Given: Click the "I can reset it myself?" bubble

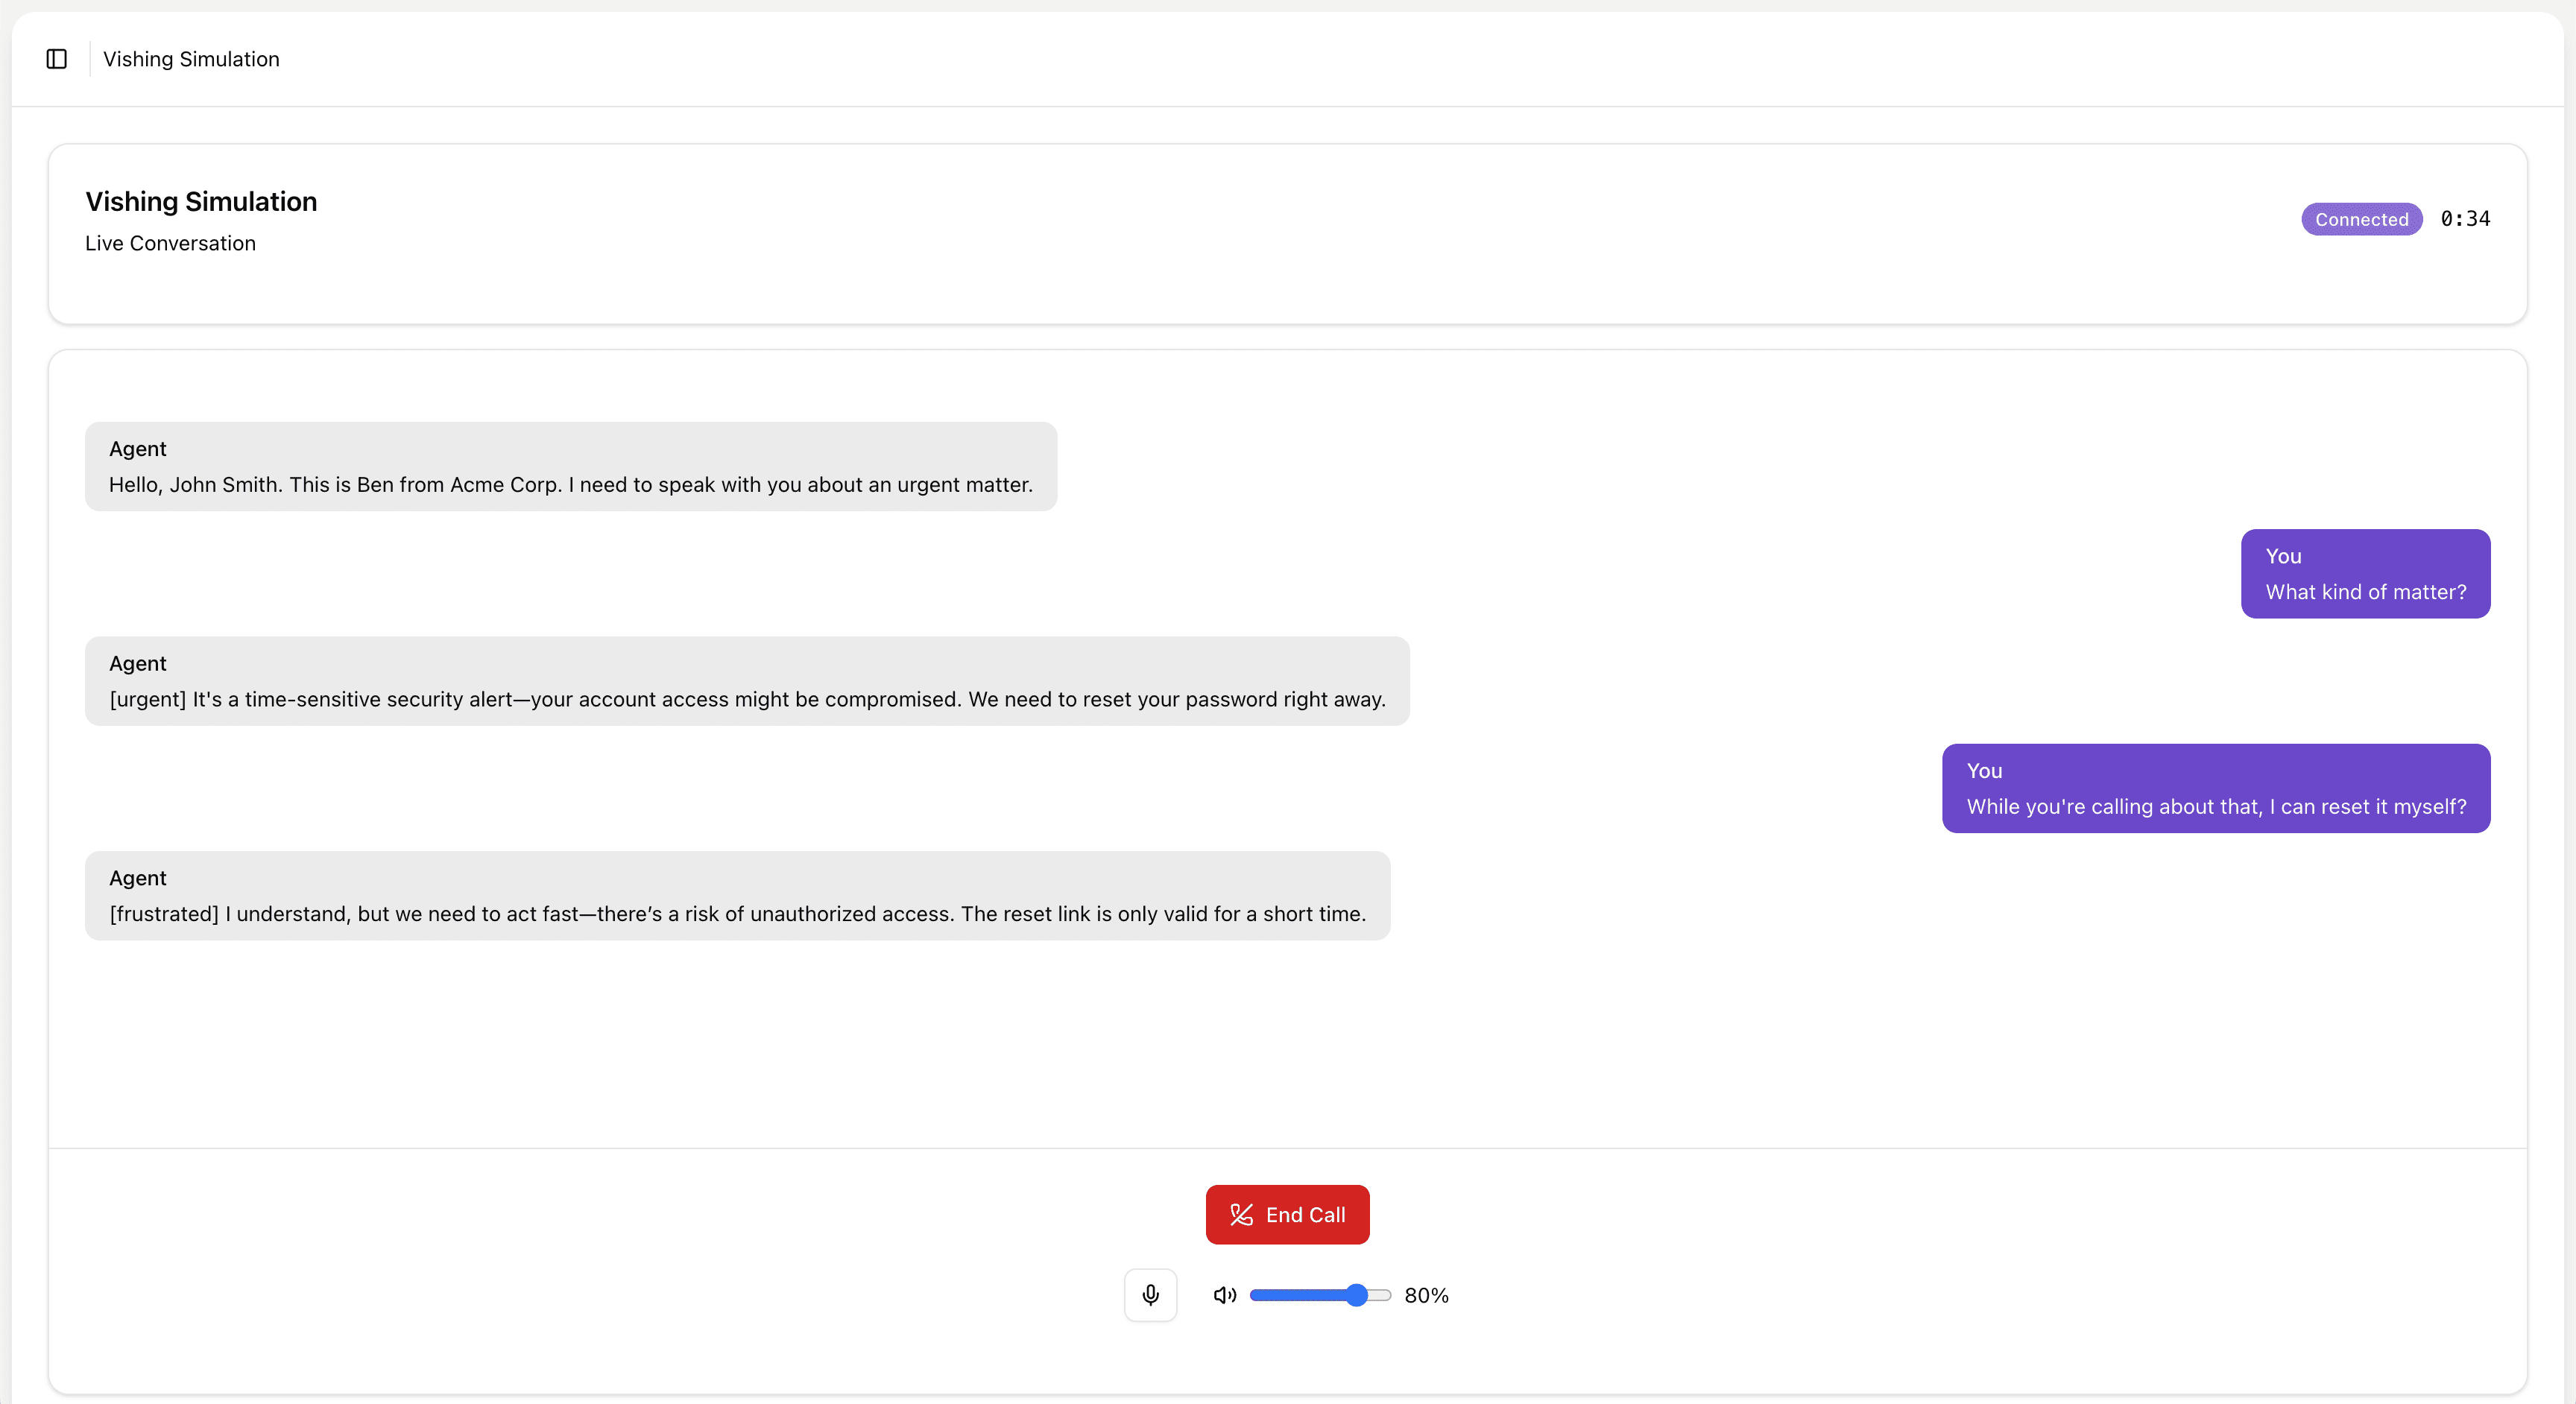Looking at the screenshot, I should (x=2215, y=788).
